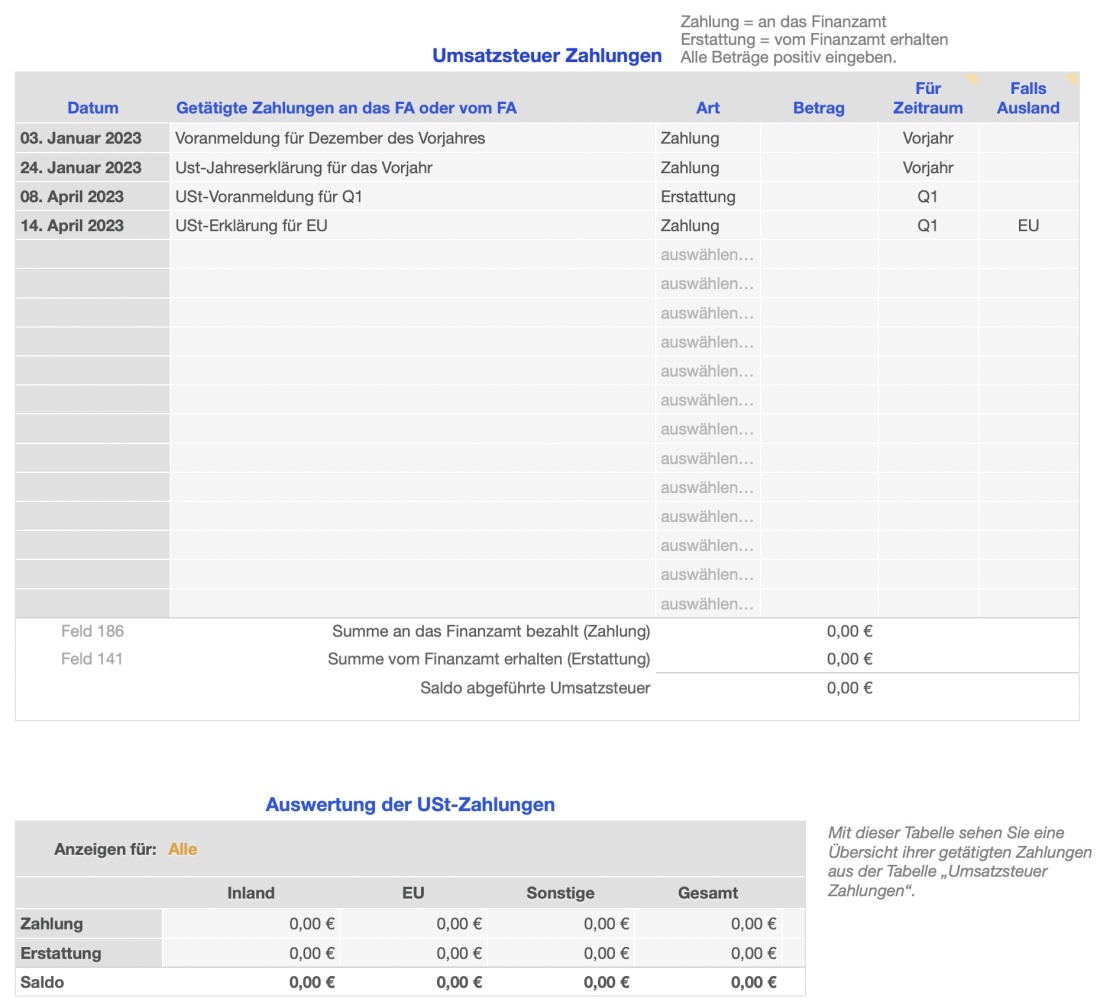Screen dimensions: 1100x1005
Task: Select Saldo abgeführte Umsatzsteuer total value
Action: (x=849, y=687)
